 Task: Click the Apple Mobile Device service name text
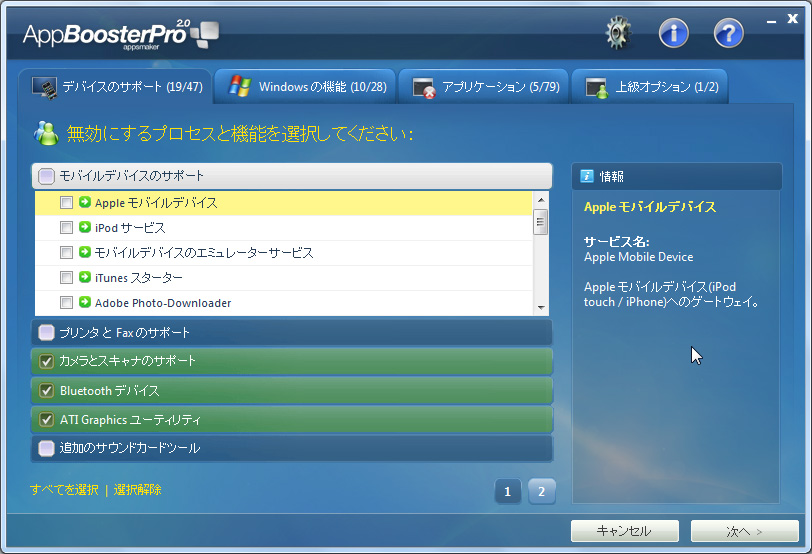(639, 257)
